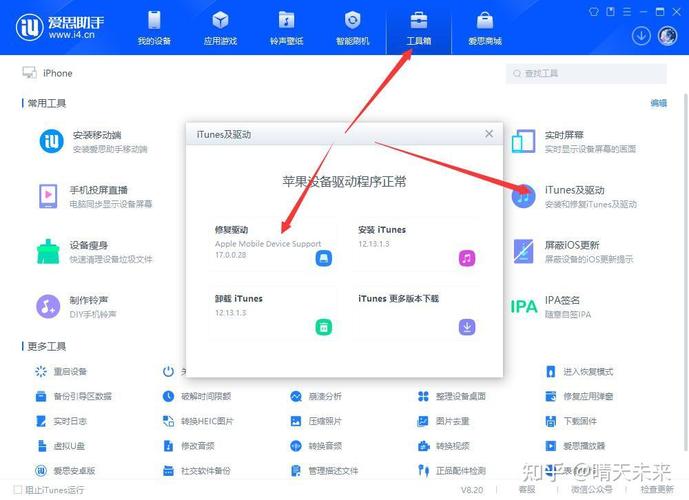Open 虚拟U盘 virtual USB tool
The width and height of the screenshot is (689, 500).
(60, 446)
